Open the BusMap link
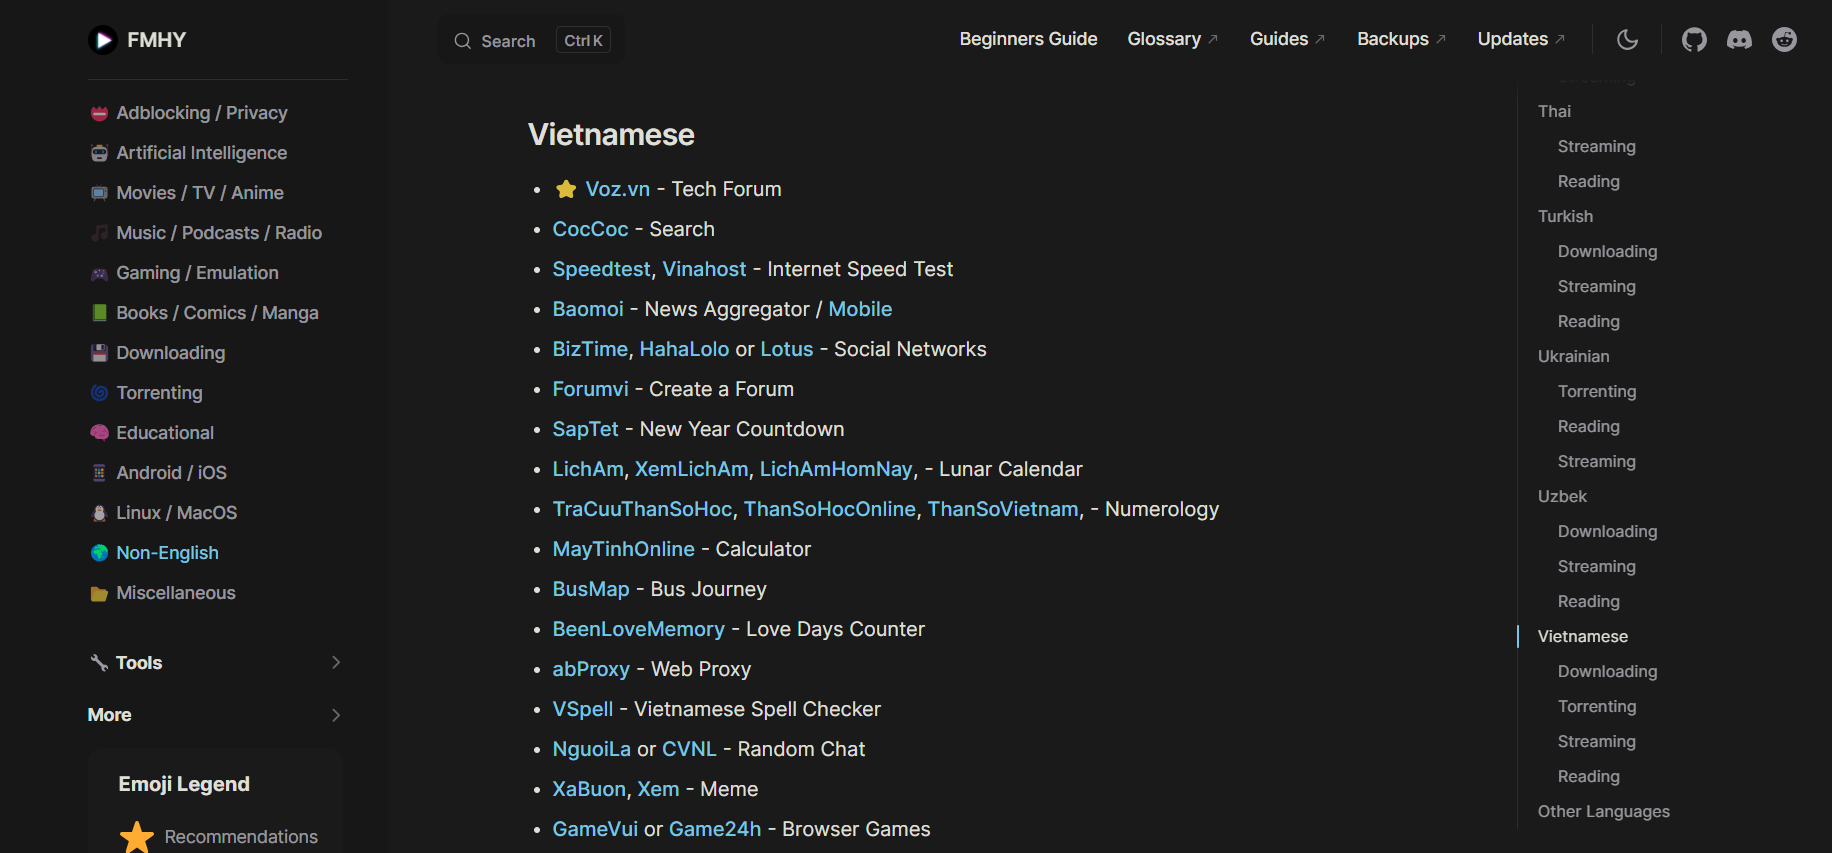The height and width of the screenshot is (853, 1832). pyautogui.click(x=591, y=589)
